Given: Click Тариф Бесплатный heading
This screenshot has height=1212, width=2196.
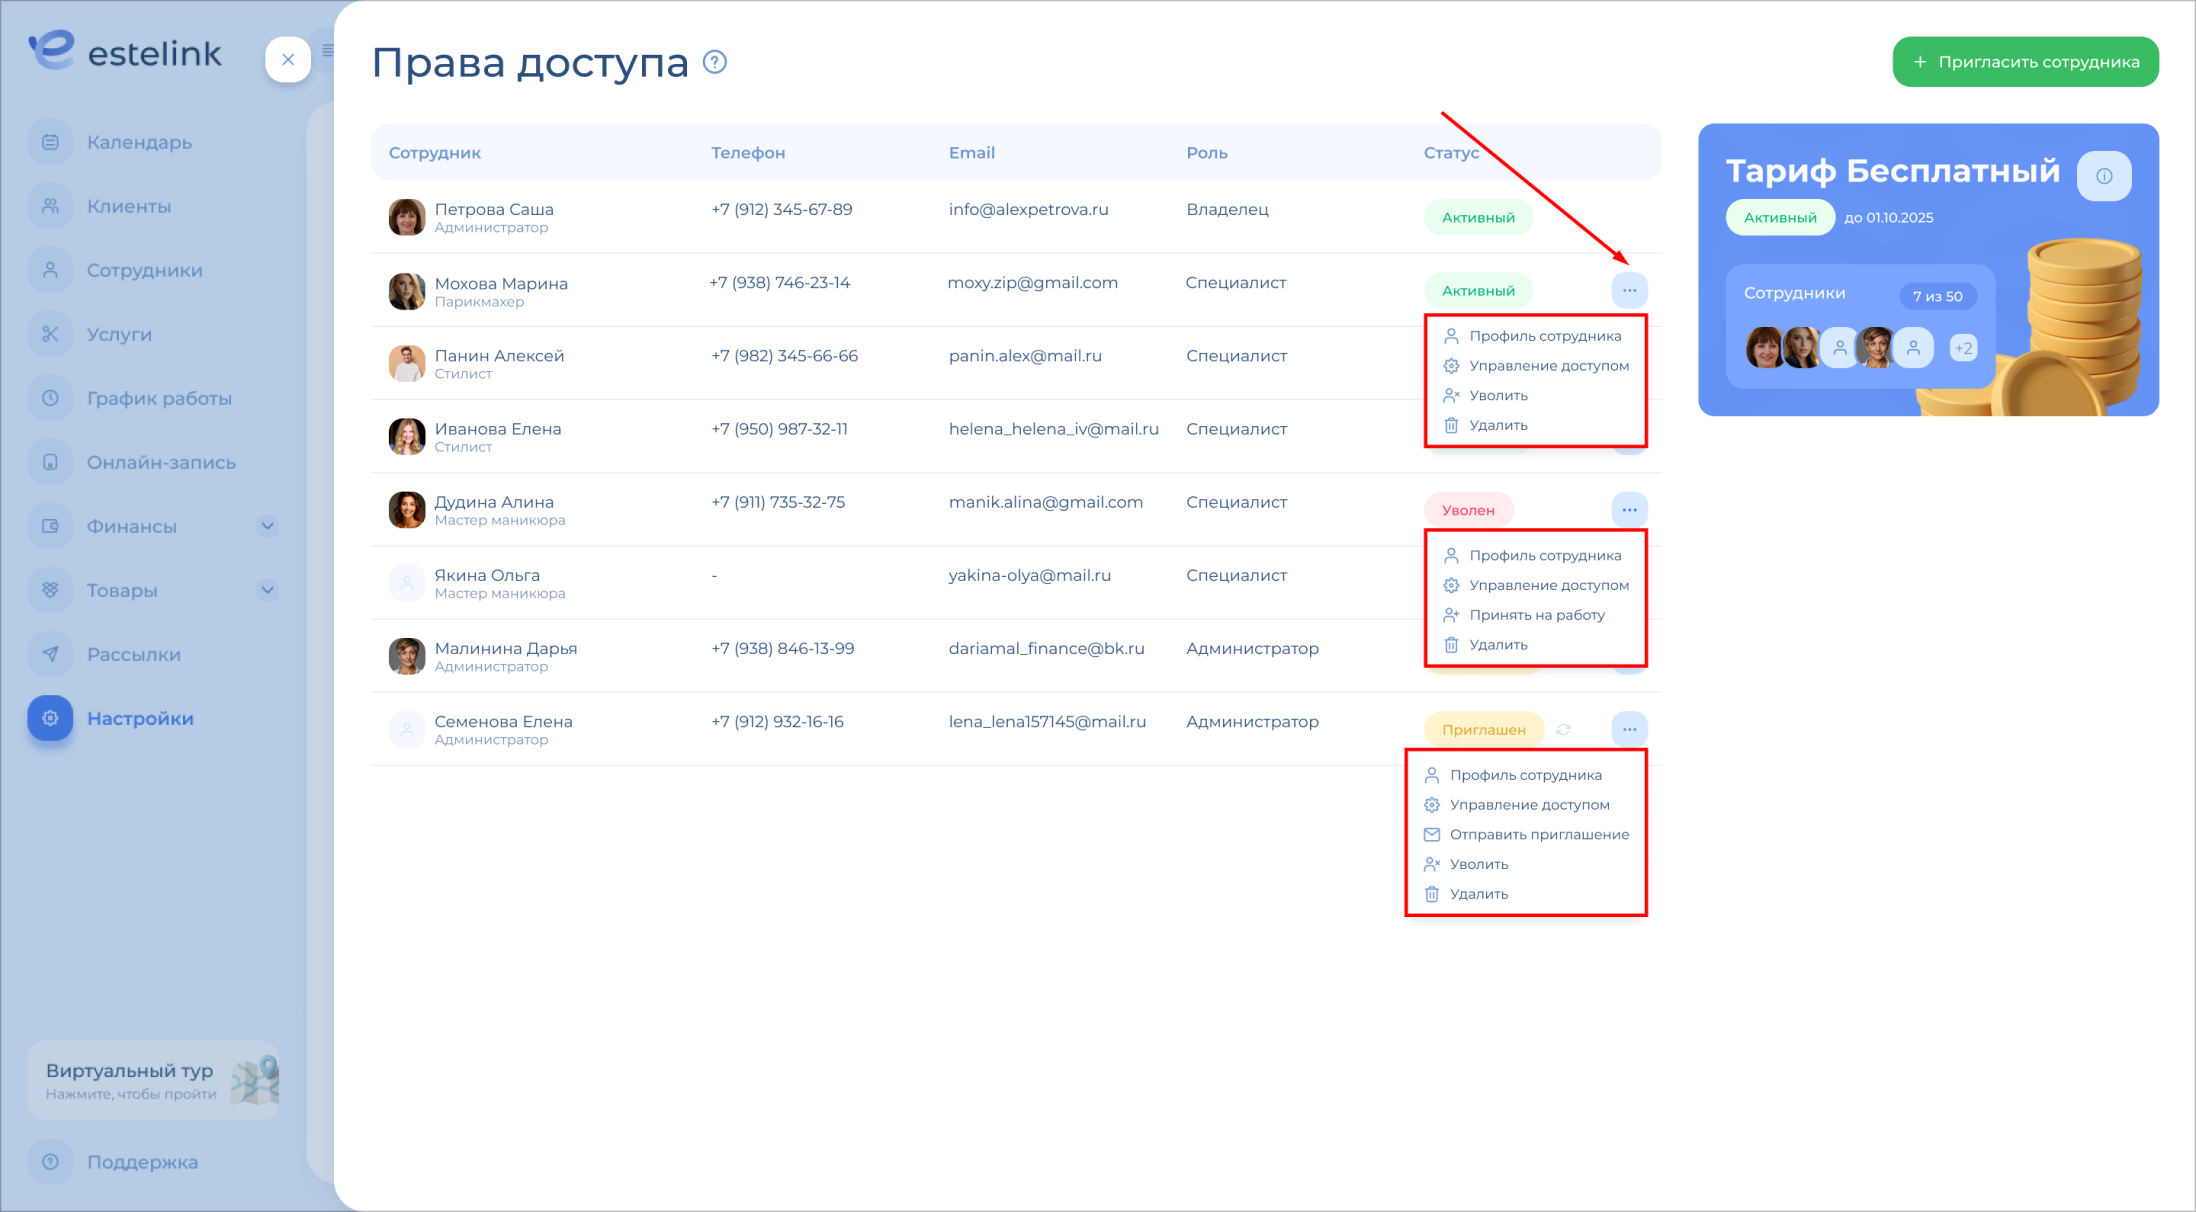Looking at the screenshot, I should pos(1893,171).
